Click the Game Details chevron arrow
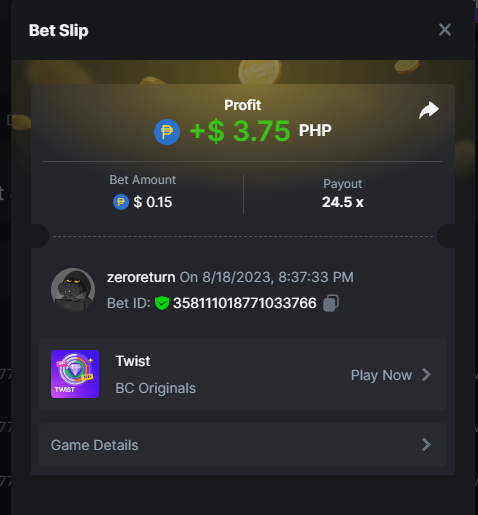This screenshot has width=478, height=515. (x=426, y=445)
